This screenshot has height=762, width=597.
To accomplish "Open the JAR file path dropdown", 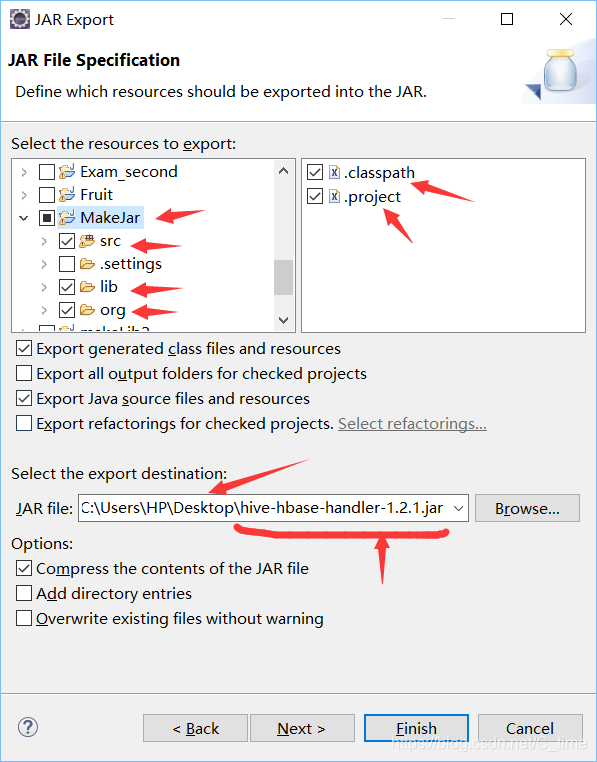I will (x=458, y=508).
